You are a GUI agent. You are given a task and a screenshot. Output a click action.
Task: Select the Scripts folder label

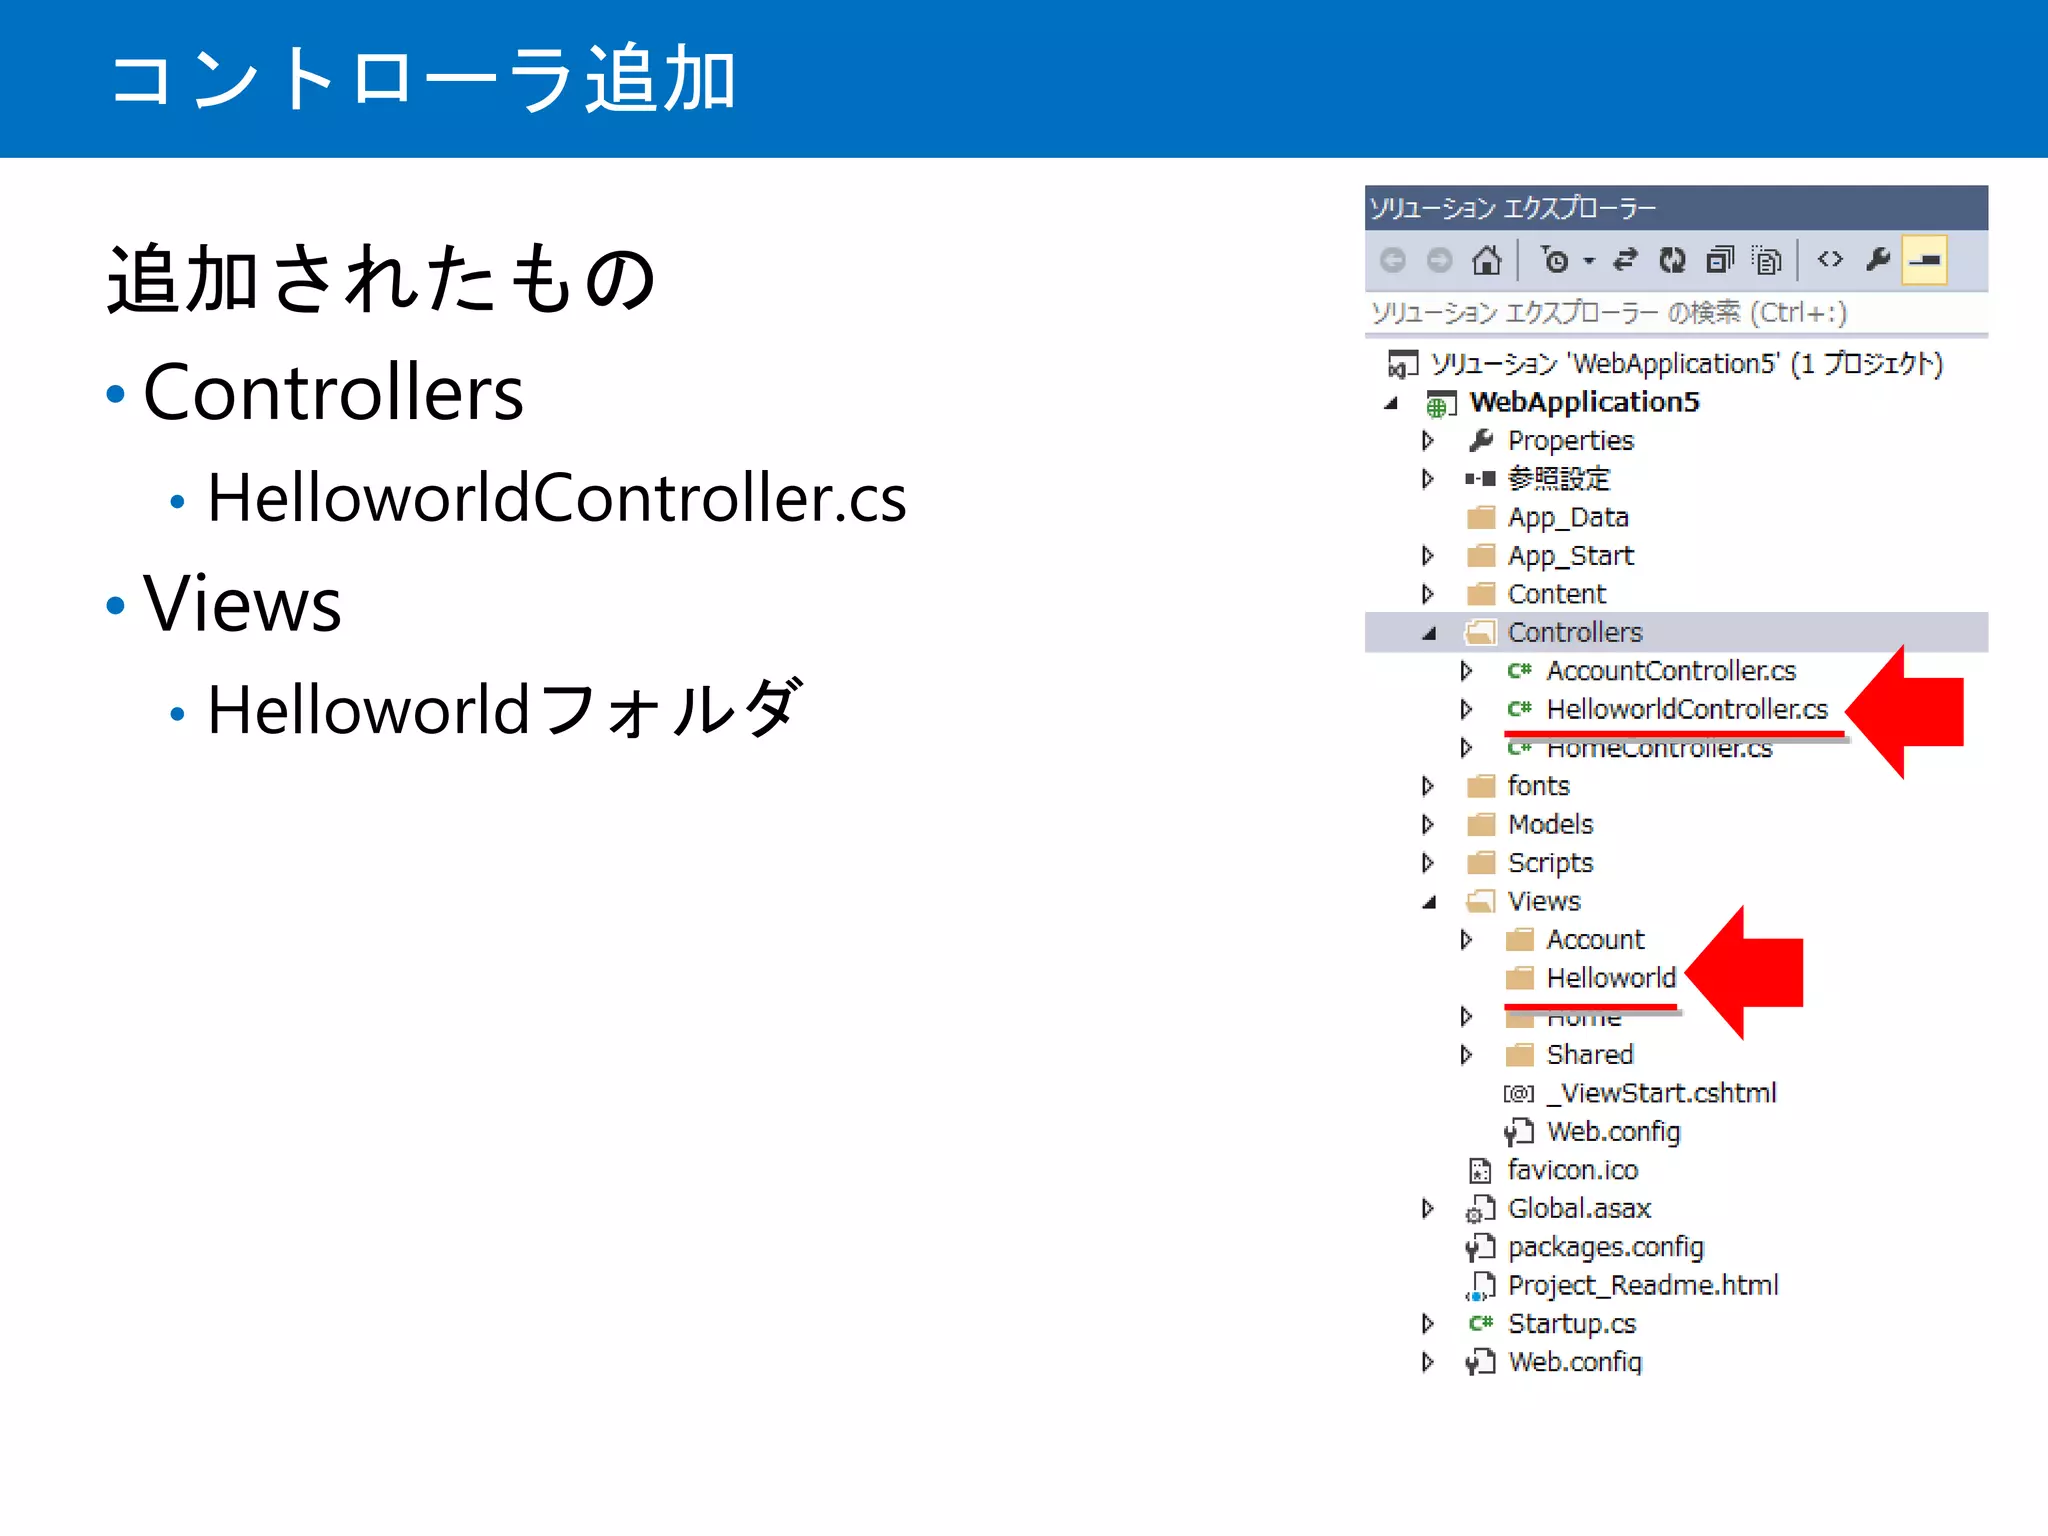pos(1551,863)
